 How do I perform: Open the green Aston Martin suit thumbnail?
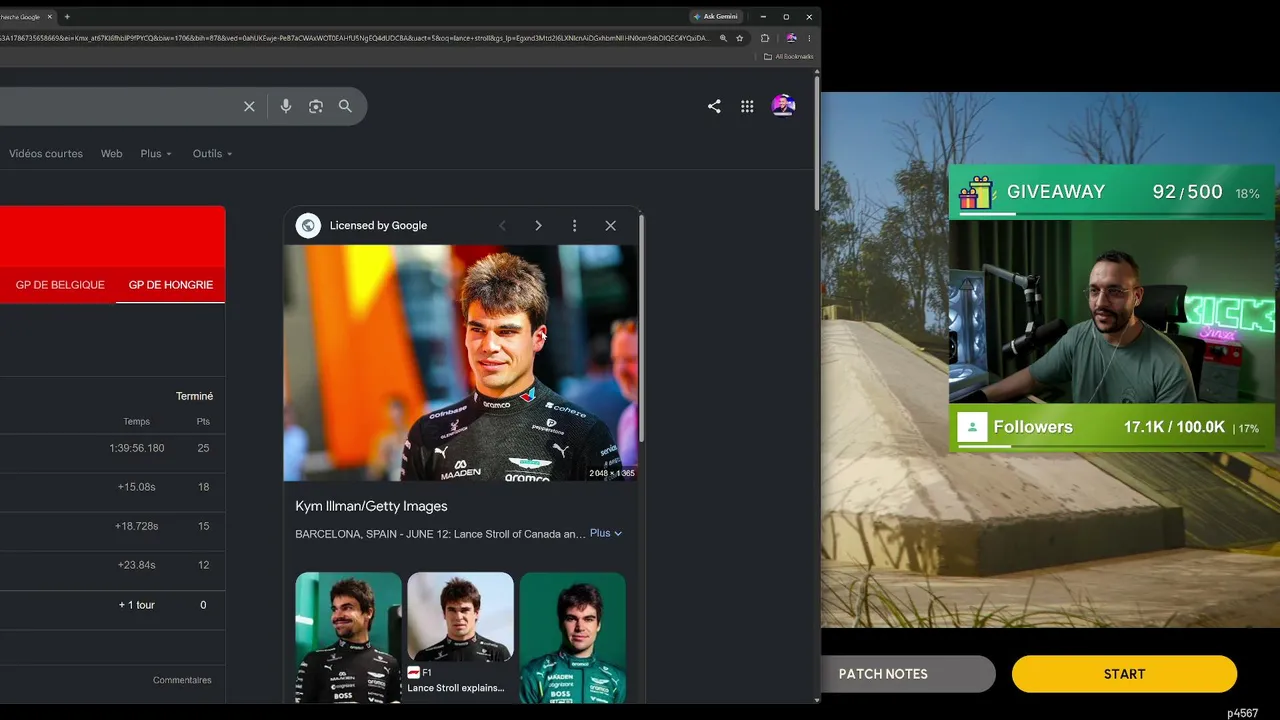point(572,638)
